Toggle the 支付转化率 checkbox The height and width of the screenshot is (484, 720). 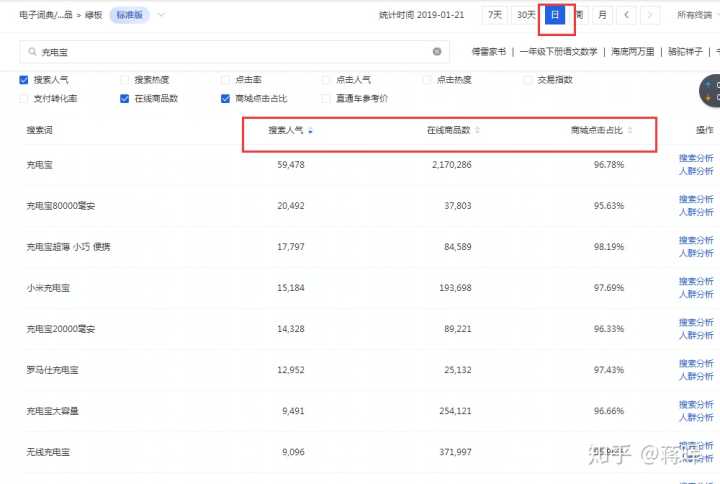coord(24,98)
